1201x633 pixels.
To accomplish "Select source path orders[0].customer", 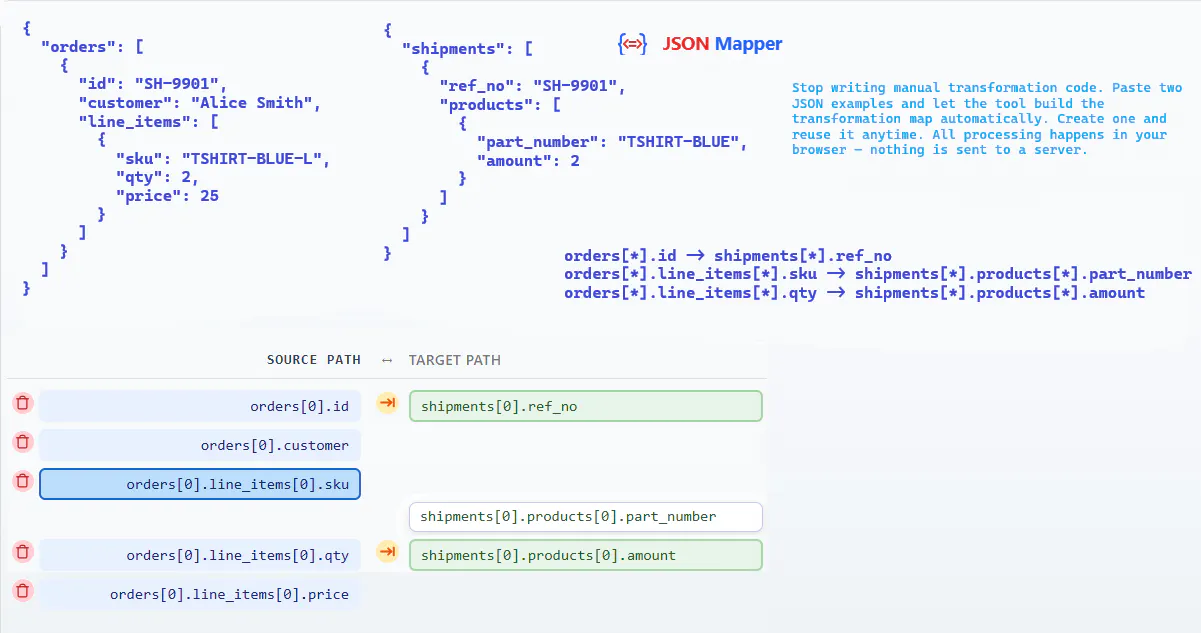I will click(x=200, y=445).
